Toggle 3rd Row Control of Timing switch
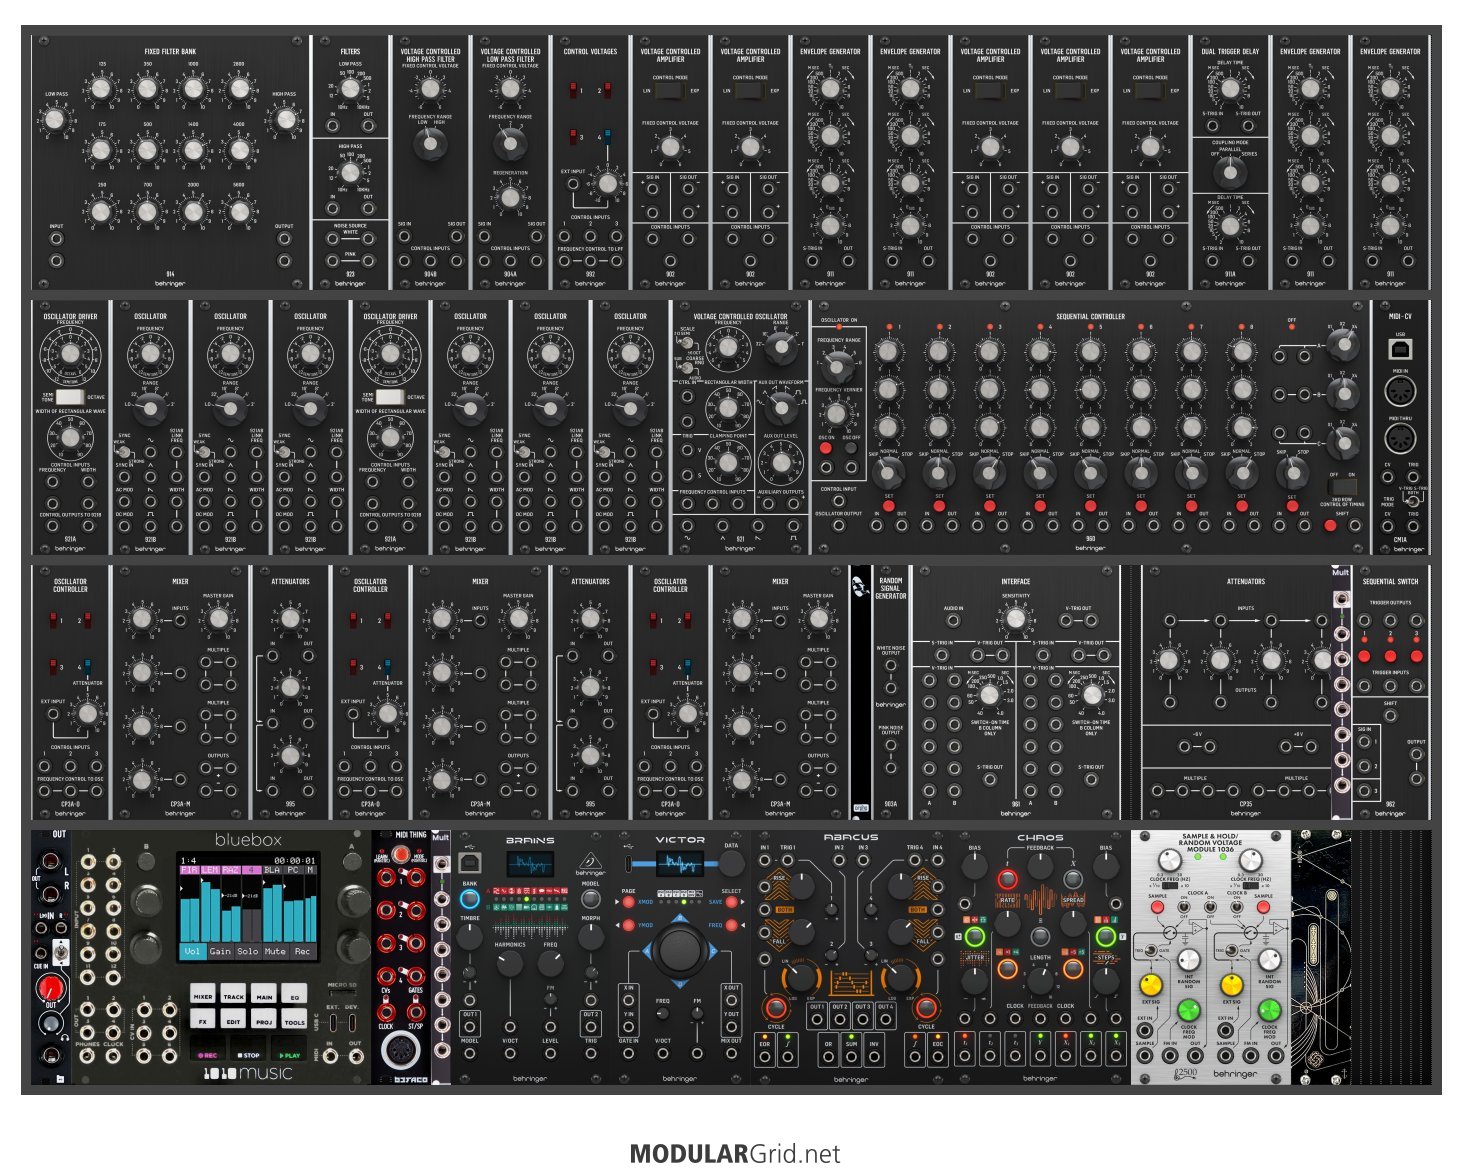 point(1342,486)
